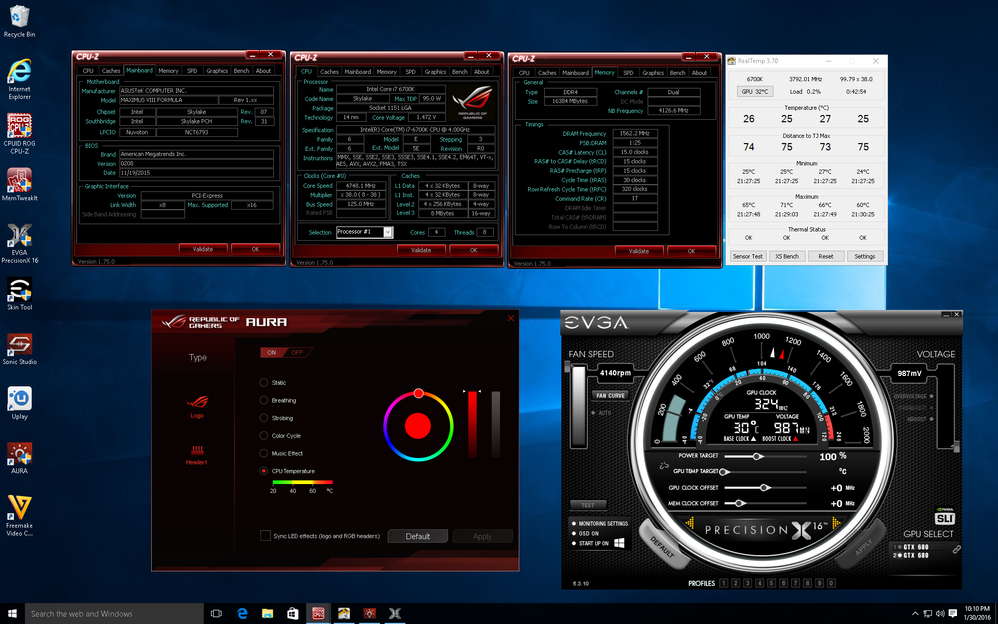Open the Windows Start menu

(12, 614)
